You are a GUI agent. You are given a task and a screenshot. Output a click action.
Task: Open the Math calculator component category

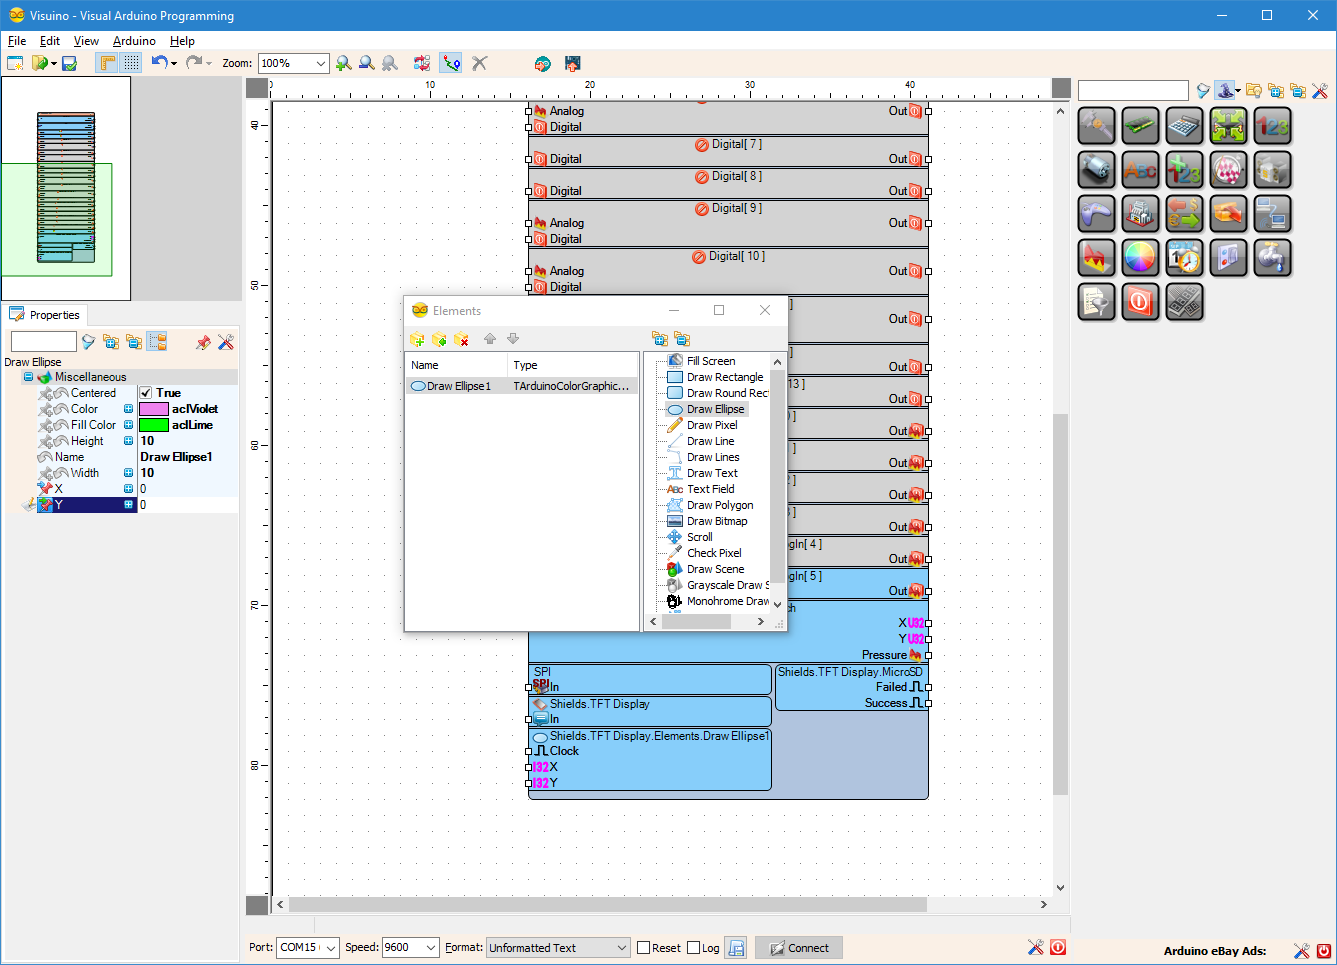(x=1184, y=126)
